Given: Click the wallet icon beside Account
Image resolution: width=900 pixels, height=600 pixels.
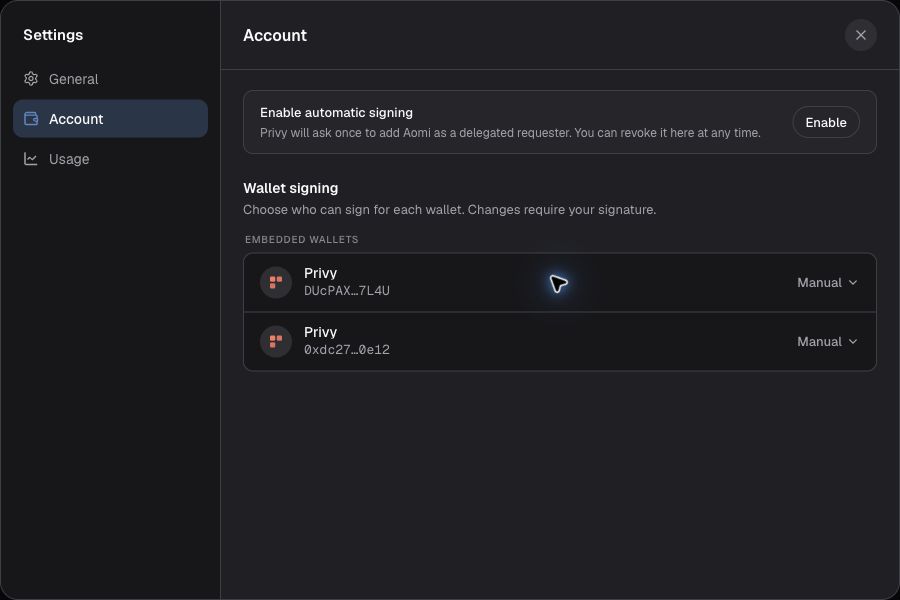Looking at the screenshot, I should click(x=31, y=119).
